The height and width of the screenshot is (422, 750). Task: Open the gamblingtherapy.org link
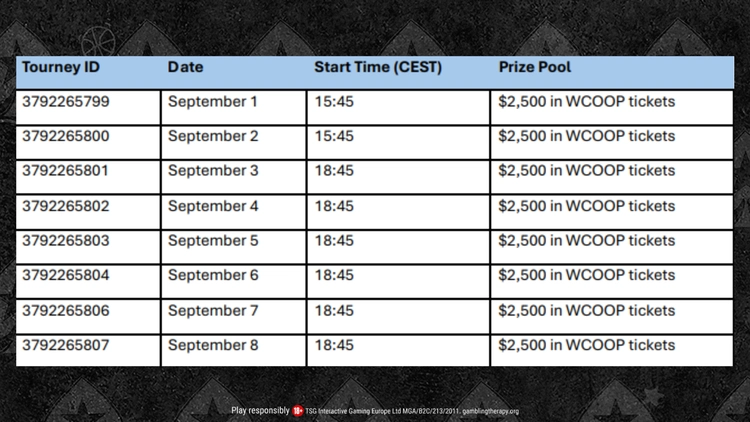[490, 411]
